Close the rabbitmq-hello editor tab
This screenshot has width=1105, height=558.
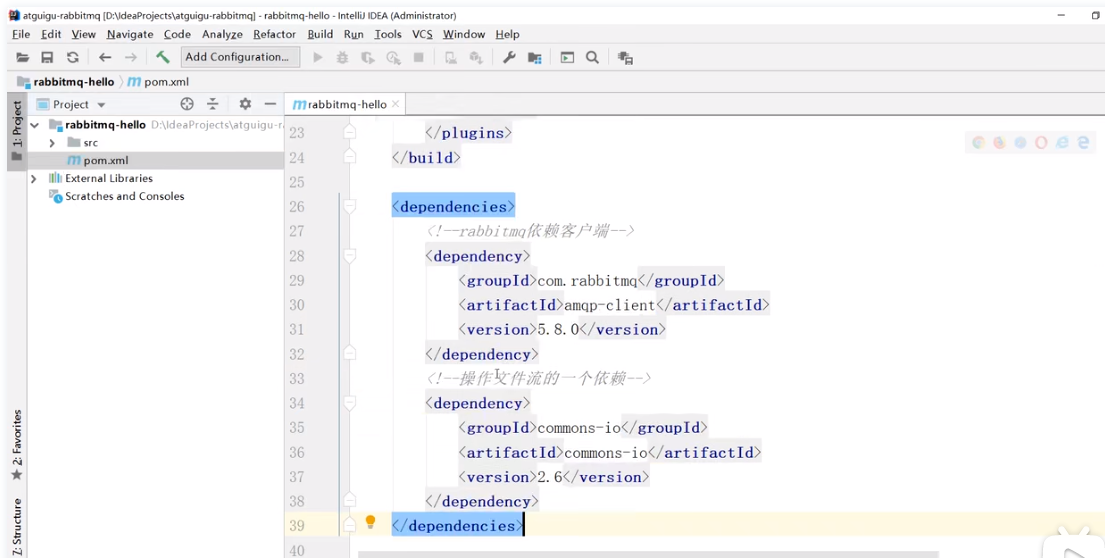coord(395,104)
